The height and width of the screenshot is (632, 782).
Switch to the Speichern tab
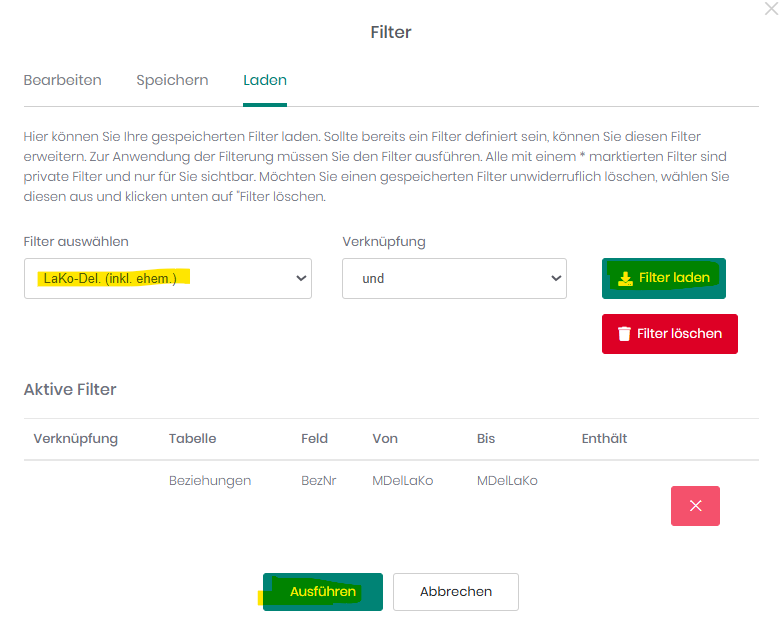coord(172,80)
